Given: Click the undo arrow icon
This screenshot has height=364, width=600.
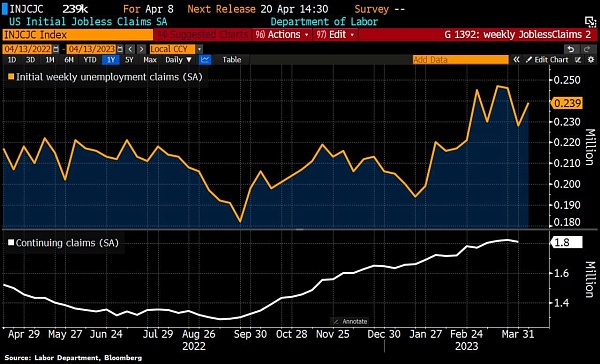Looking at the screenshot, I should click(x=571, y=49).
